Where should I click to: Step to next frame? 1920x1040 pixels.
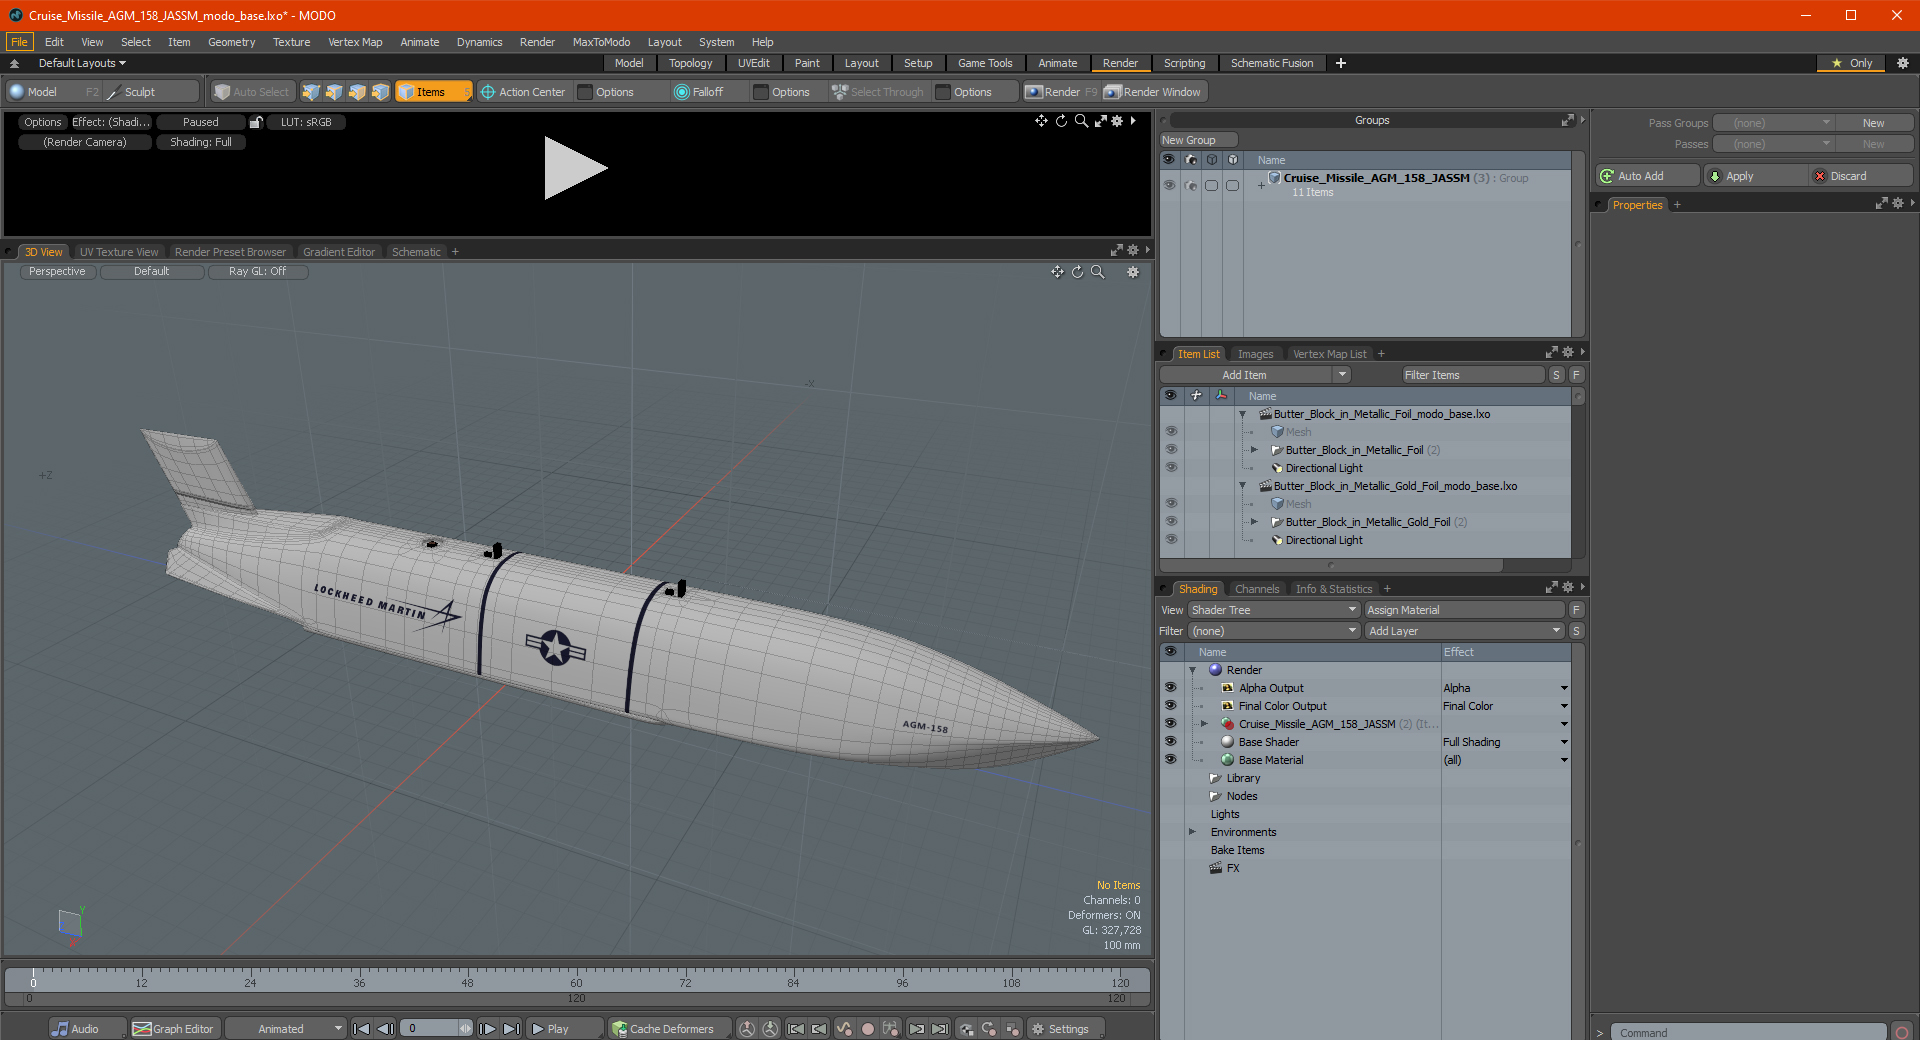click(x=487, y=1029)
